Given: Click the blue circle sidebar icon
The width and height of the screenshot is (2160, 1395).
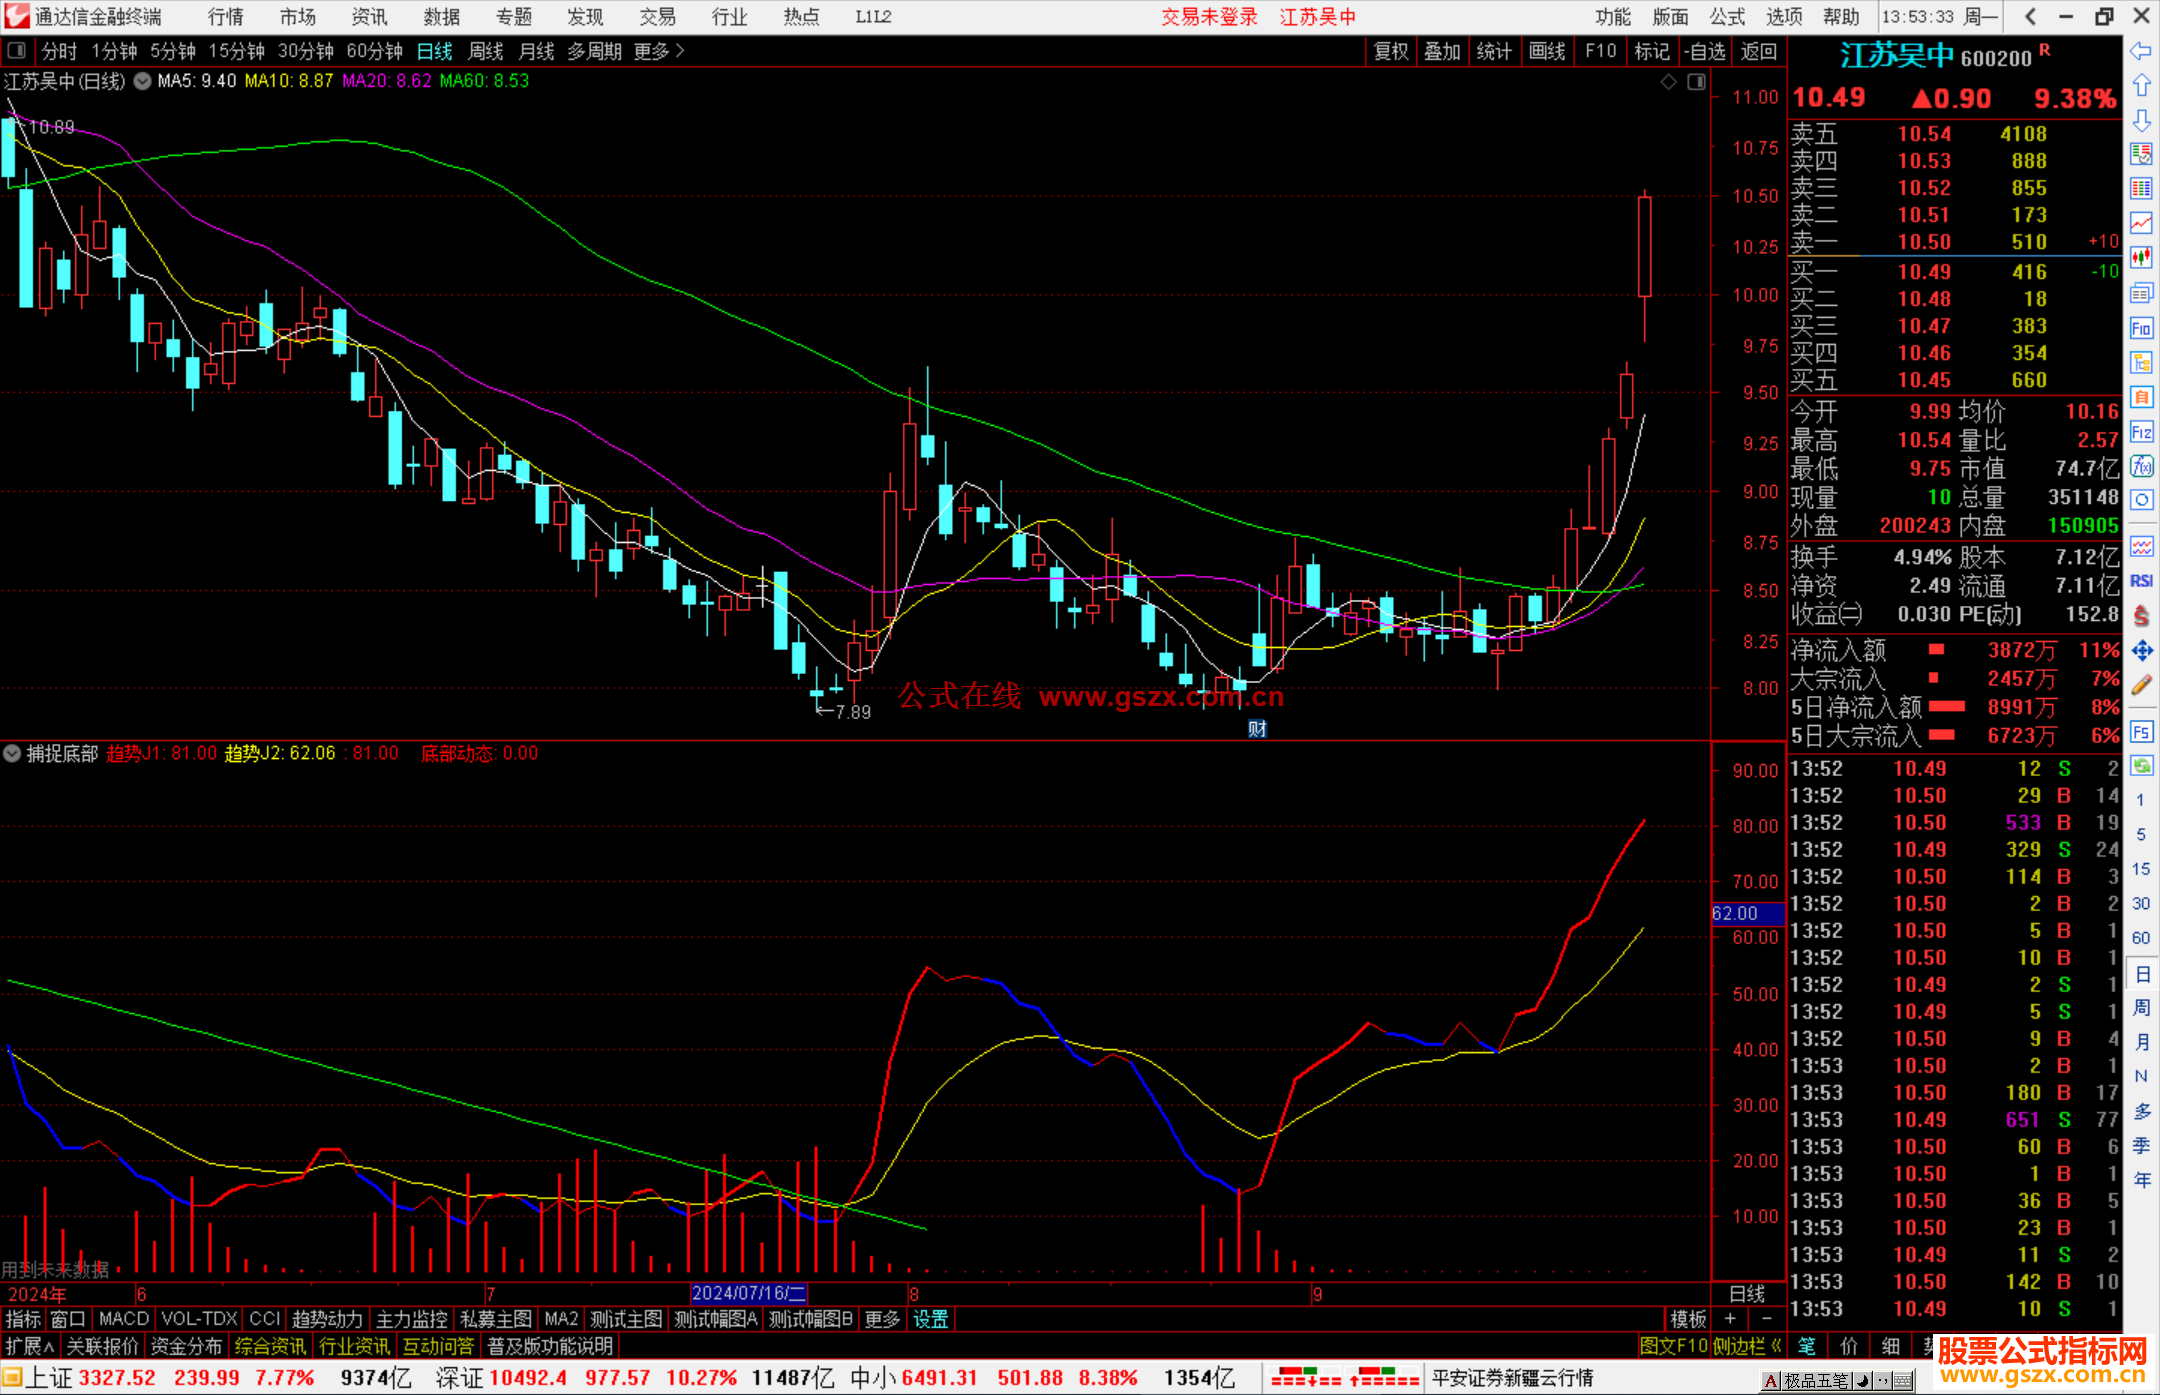Looking at the screenshot, I should (x=2141, y=500).
